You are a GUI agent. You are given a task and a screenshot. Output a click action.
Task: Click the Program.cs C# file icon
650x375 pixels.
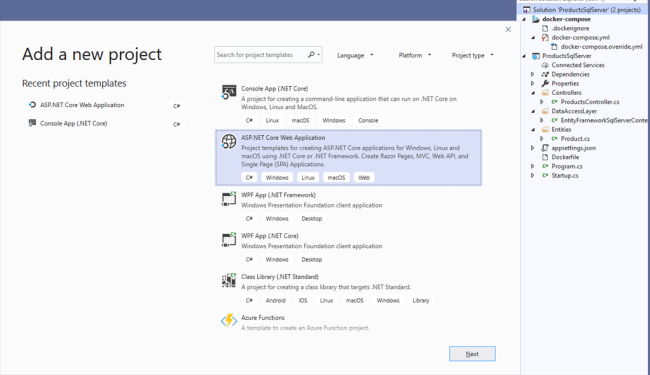tap(545, 166)
